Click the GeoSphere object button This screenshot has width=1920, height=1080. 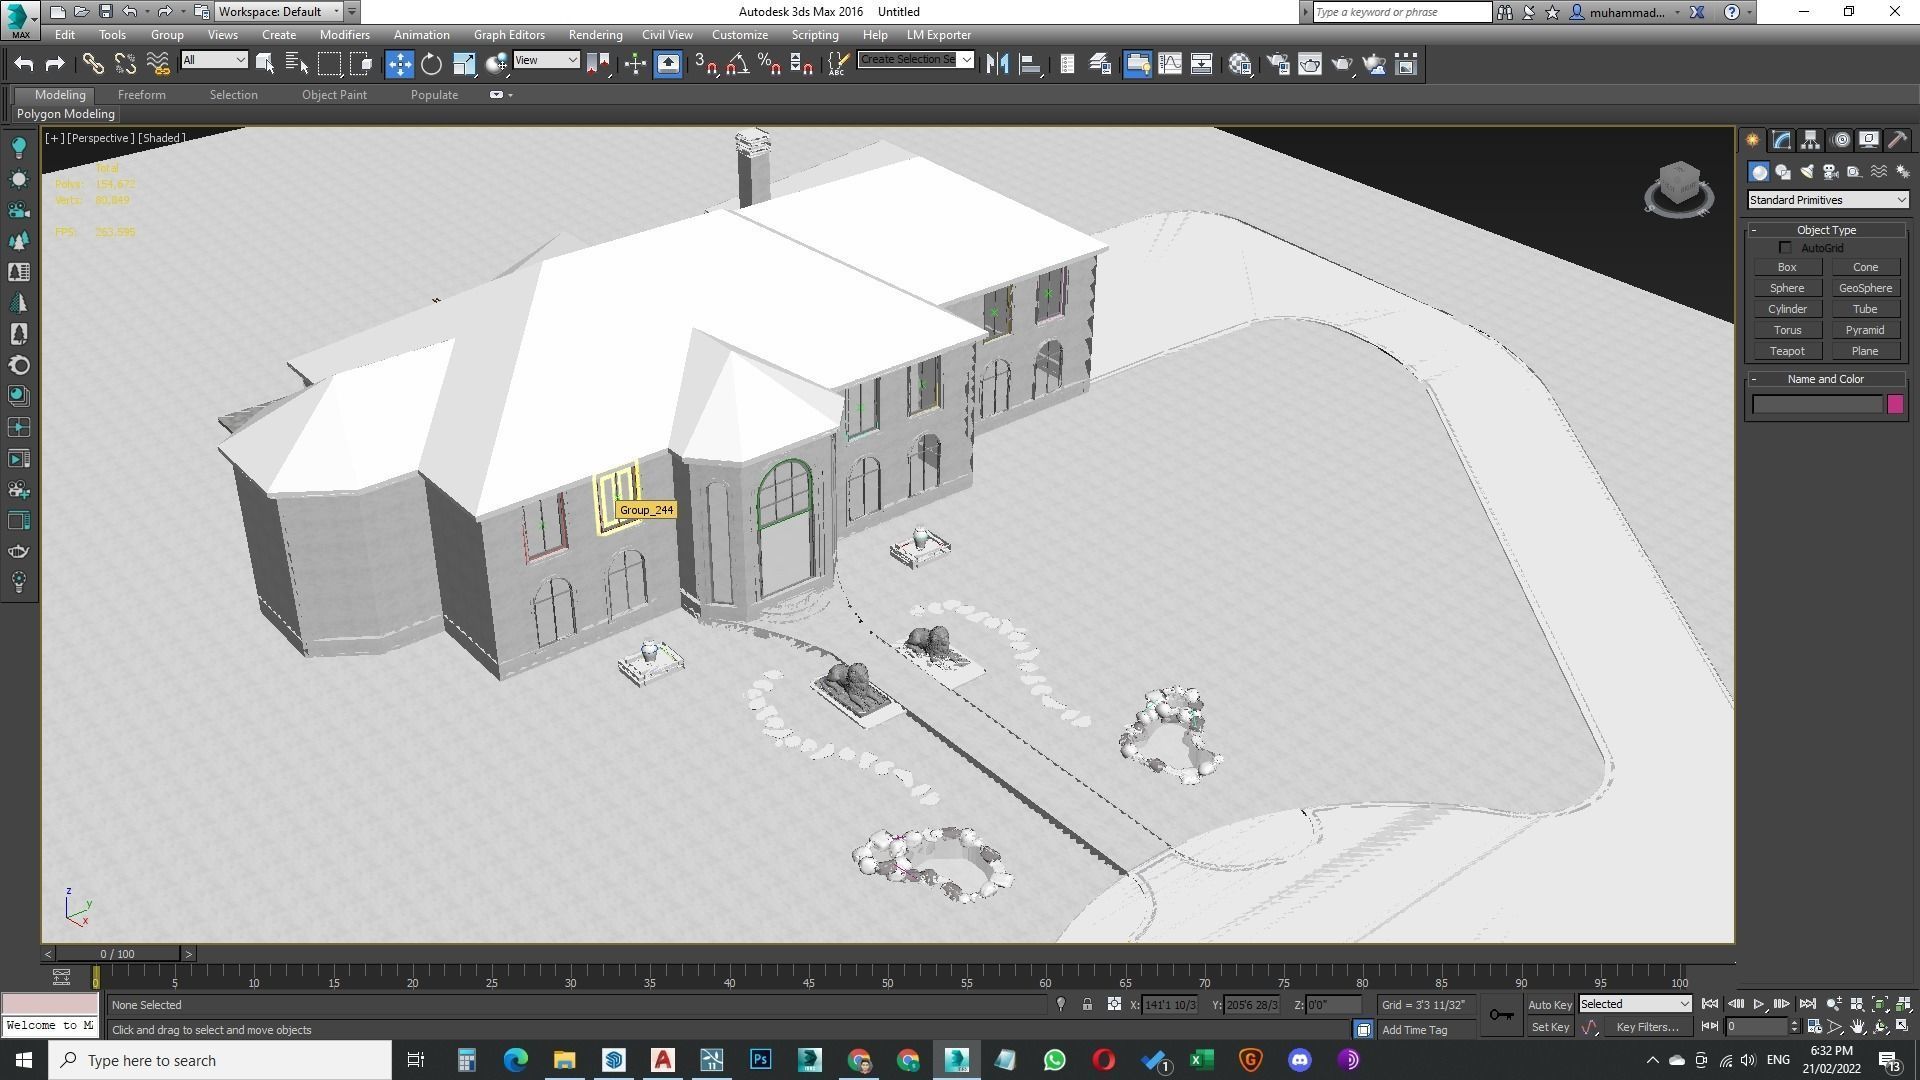point(1864,288)
